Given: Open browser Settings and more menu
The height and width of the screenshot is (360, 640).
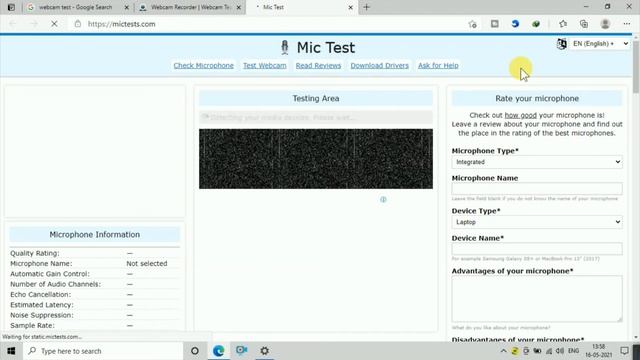Looking at the screenshot, I should pyautogui.click(x=627, y=24).
